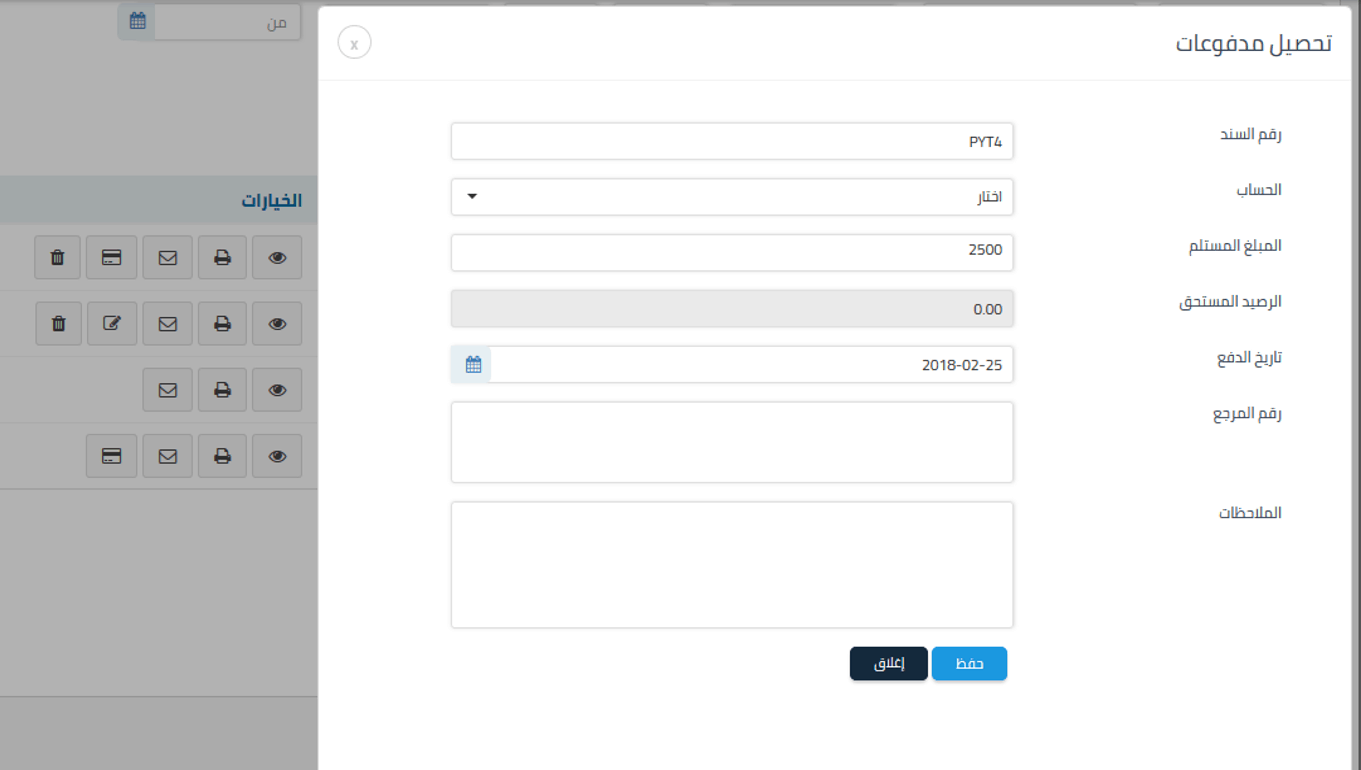Image resolution: width=1361 pixels, height=770 pixels.
Task: Click the eye view icon in first options row
Action: 277,258
